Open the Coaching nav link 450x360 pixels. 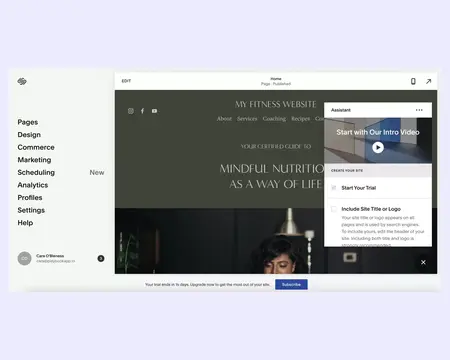point(274,119)
